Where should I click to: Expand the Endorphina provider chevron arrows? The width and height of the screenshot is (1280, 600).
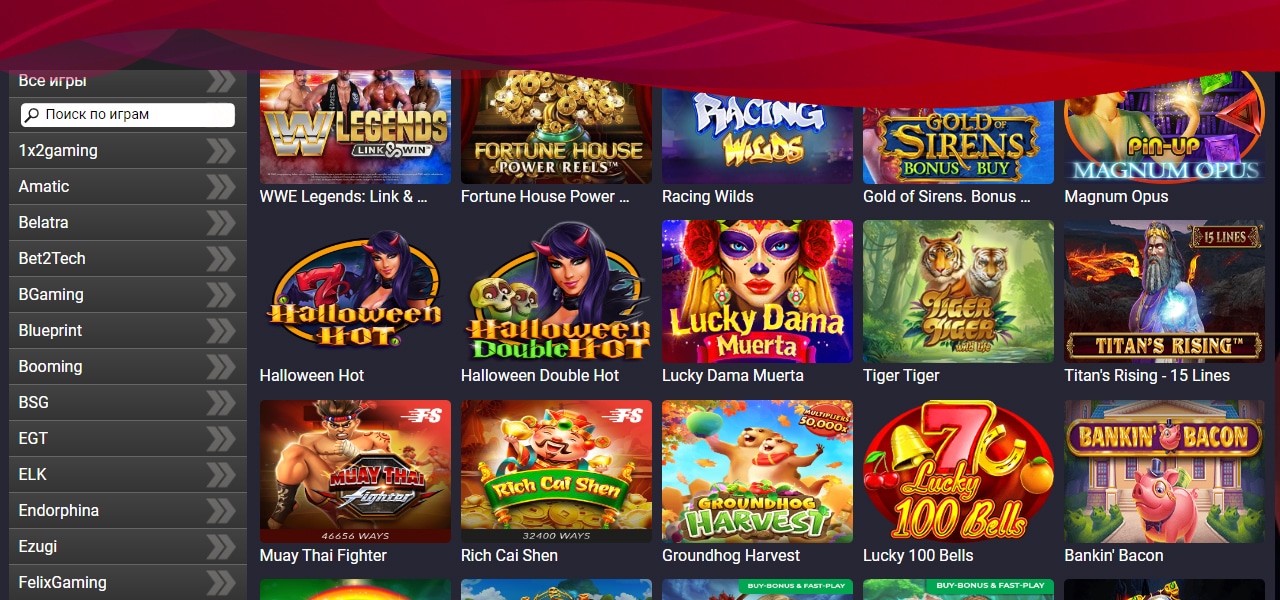(221, 511)
